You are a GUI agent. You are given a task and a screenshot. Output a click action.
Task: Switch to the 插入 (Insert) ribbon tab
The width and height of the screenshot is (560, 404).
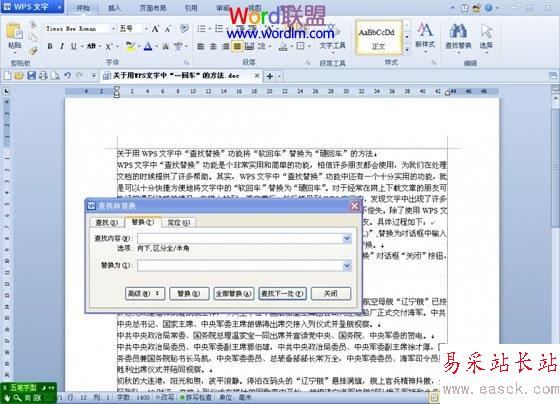[x=114, y=8]
